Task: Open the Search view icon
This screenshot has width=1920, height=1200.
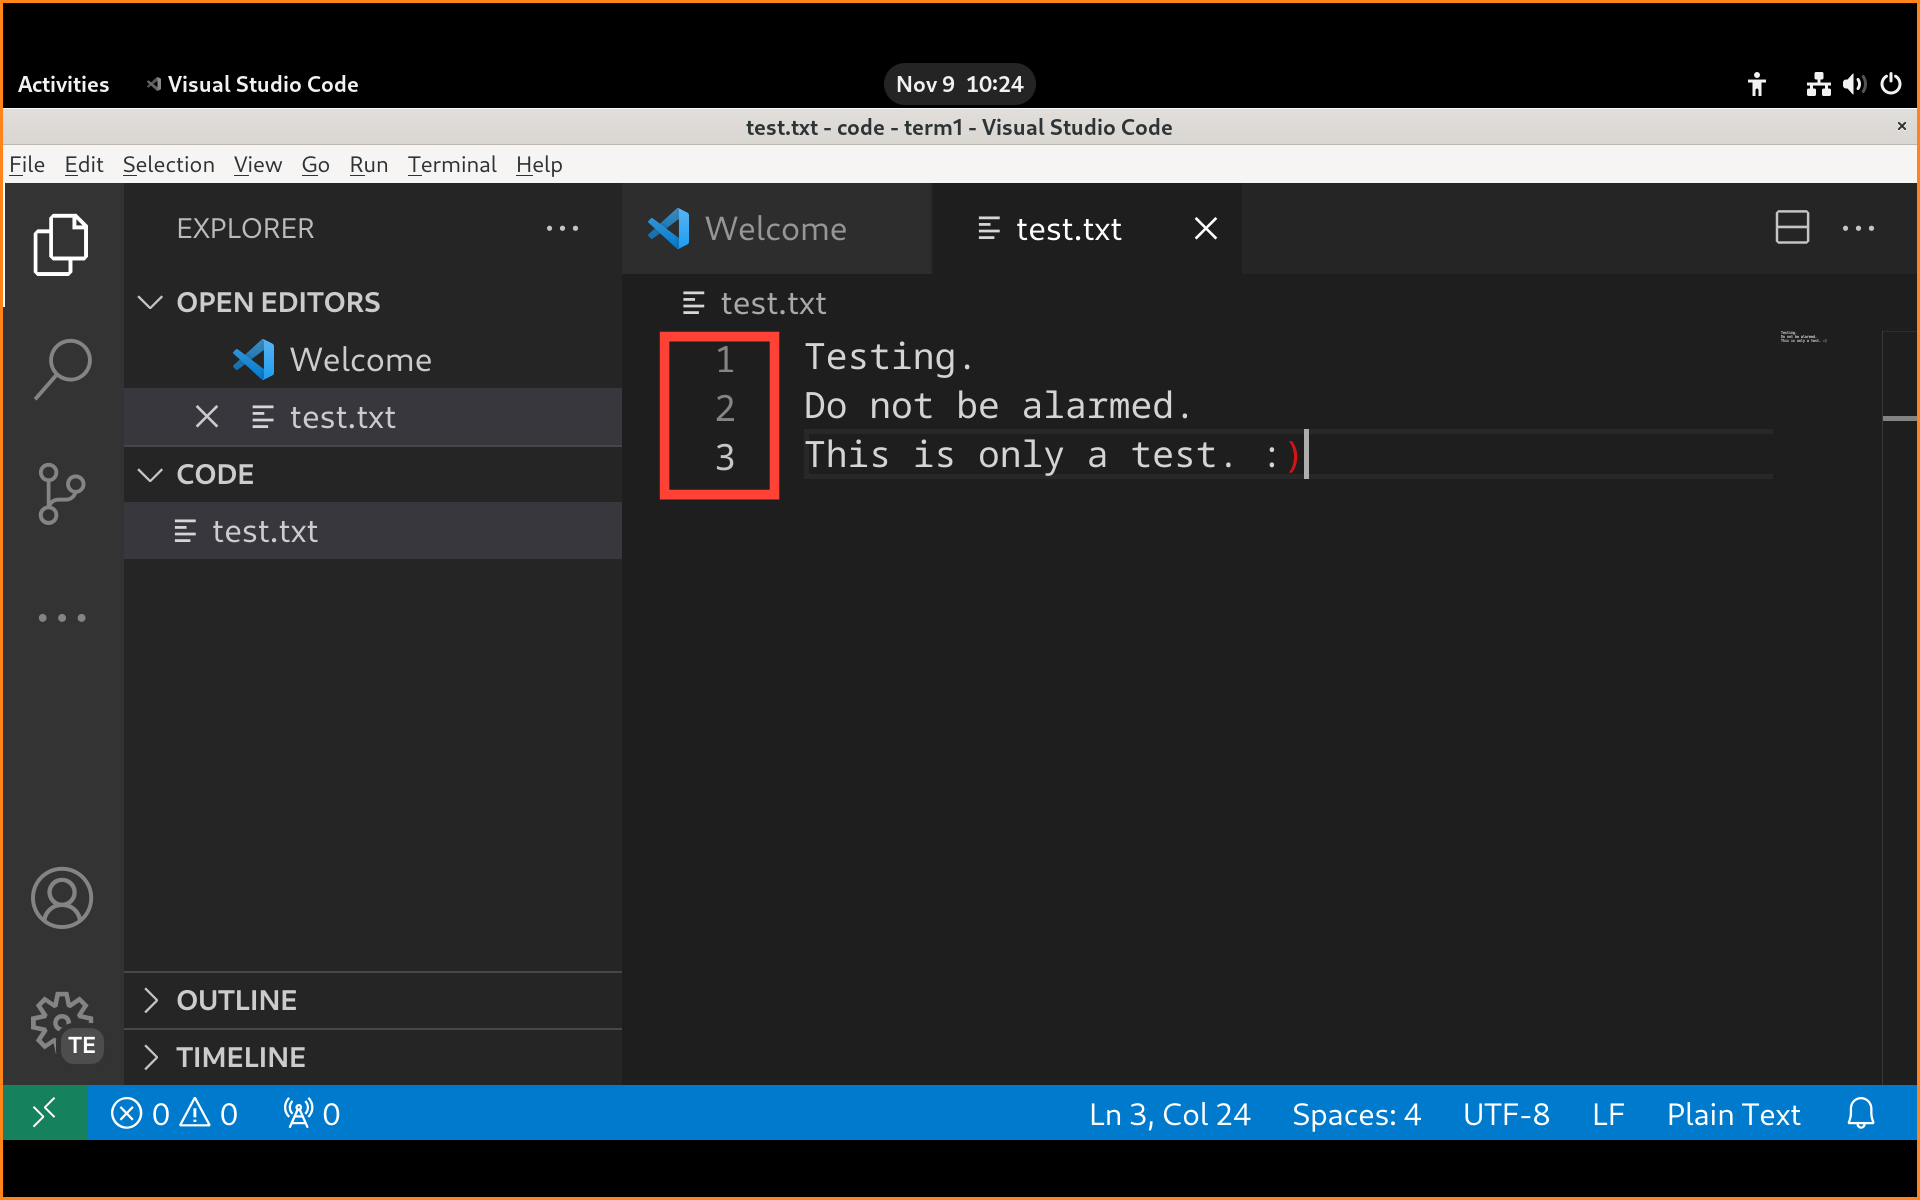Action: pos(61,369)
